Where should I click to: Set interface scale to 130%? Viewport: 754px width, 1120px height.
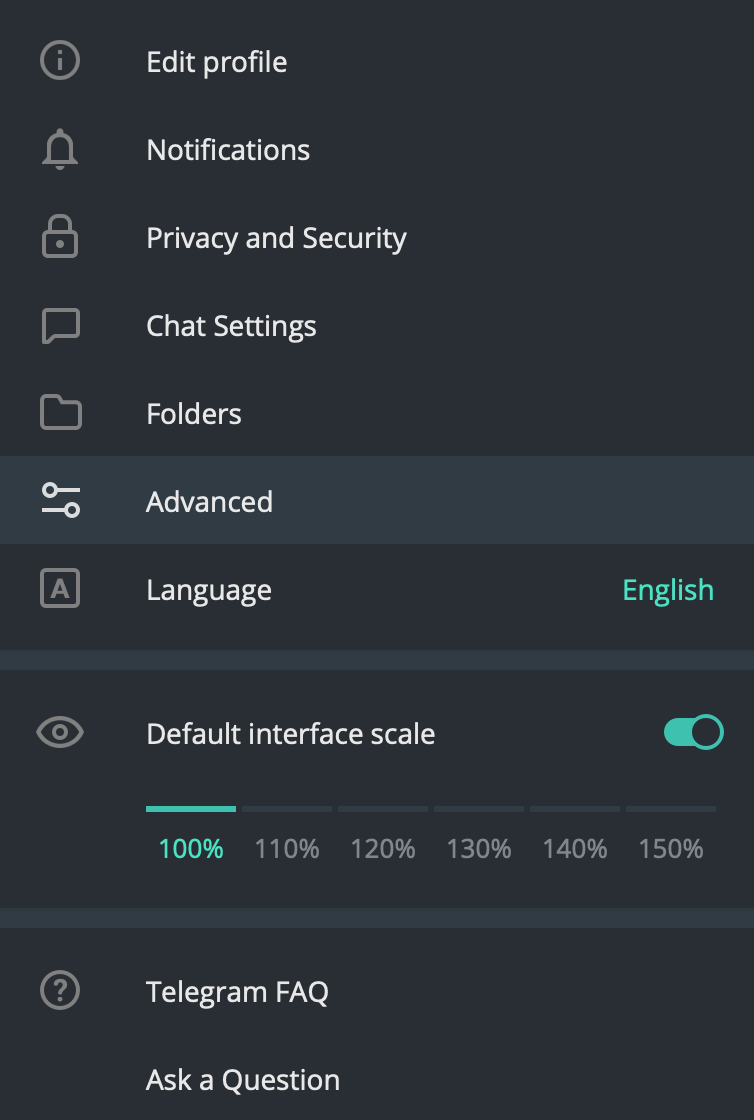(x=479, y=849)
